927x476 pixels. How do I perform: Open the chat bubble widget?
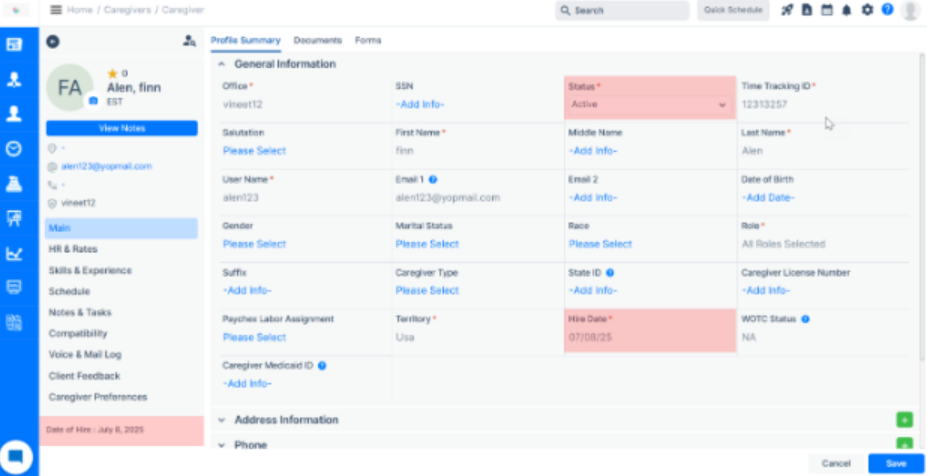[x=17, y=456]
